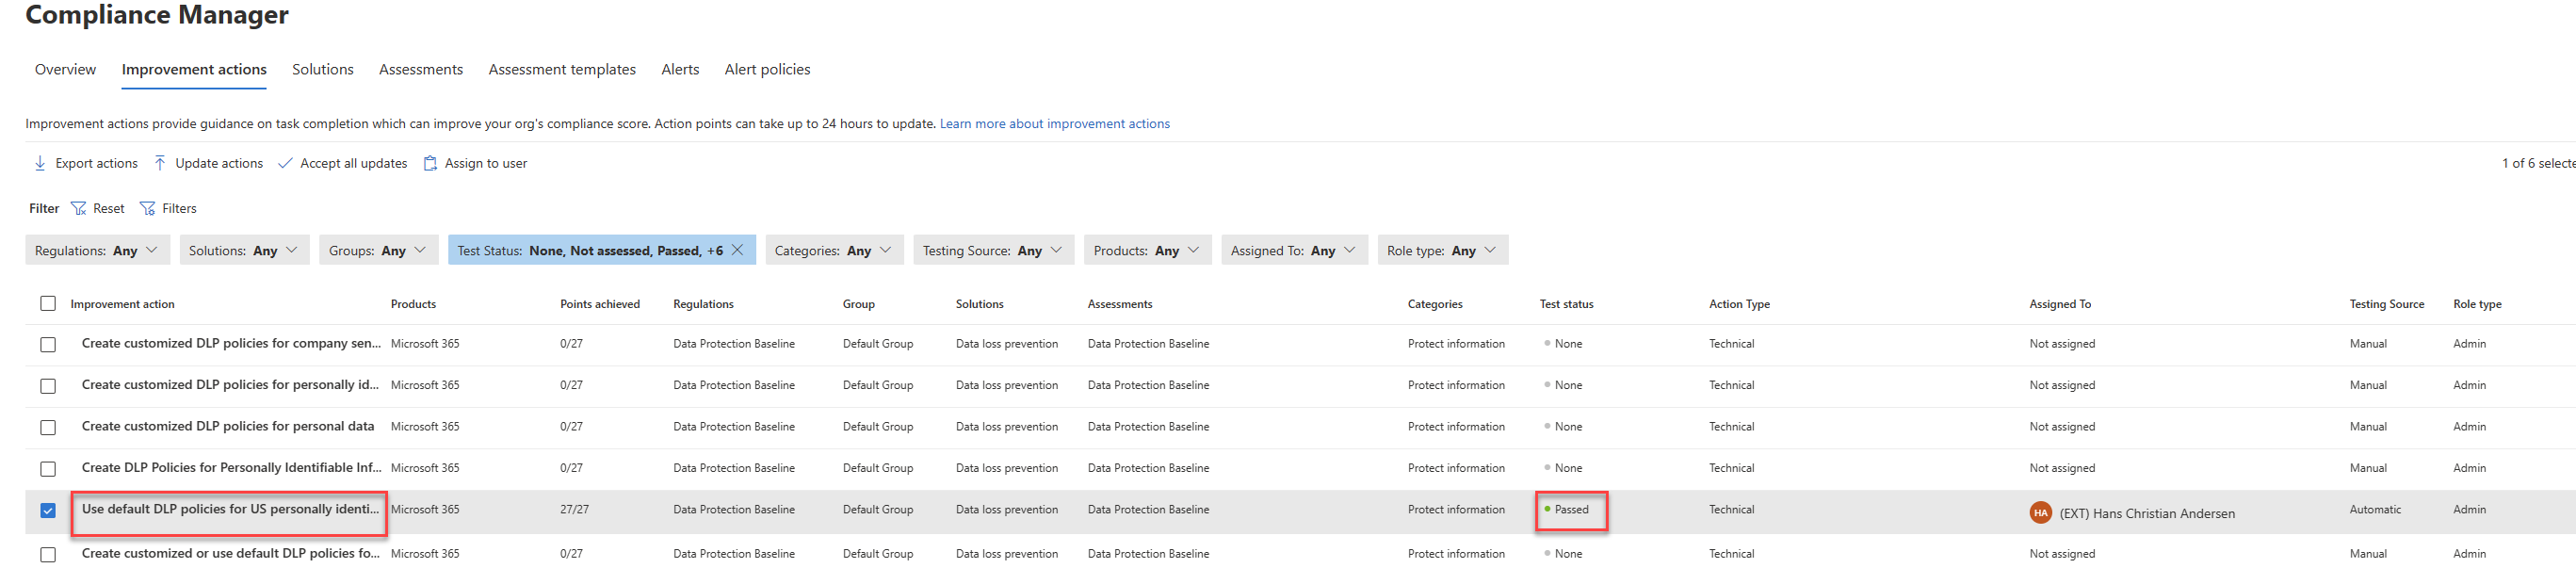Image resolution: width=2576 pixels, height=568 pixels.
Task: Click the Filters label
Action: pyautogui.click(x=180, y=208)
